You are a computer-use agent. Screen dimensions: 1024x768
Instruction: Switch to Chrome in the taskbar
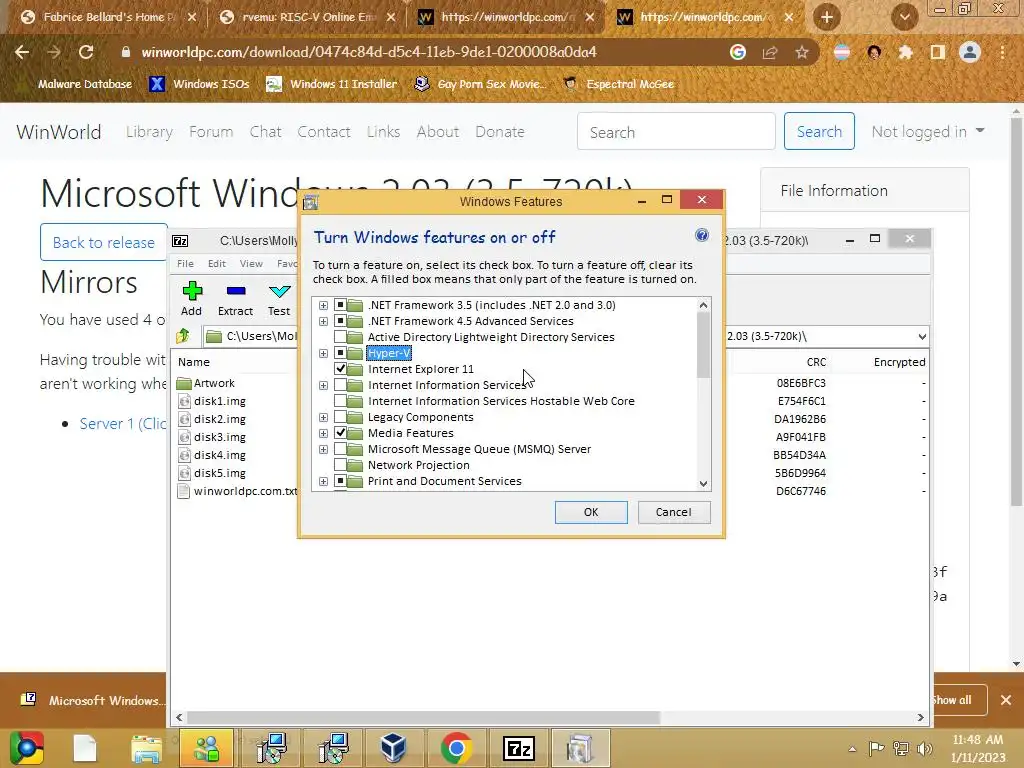click(x=456, y=748)
